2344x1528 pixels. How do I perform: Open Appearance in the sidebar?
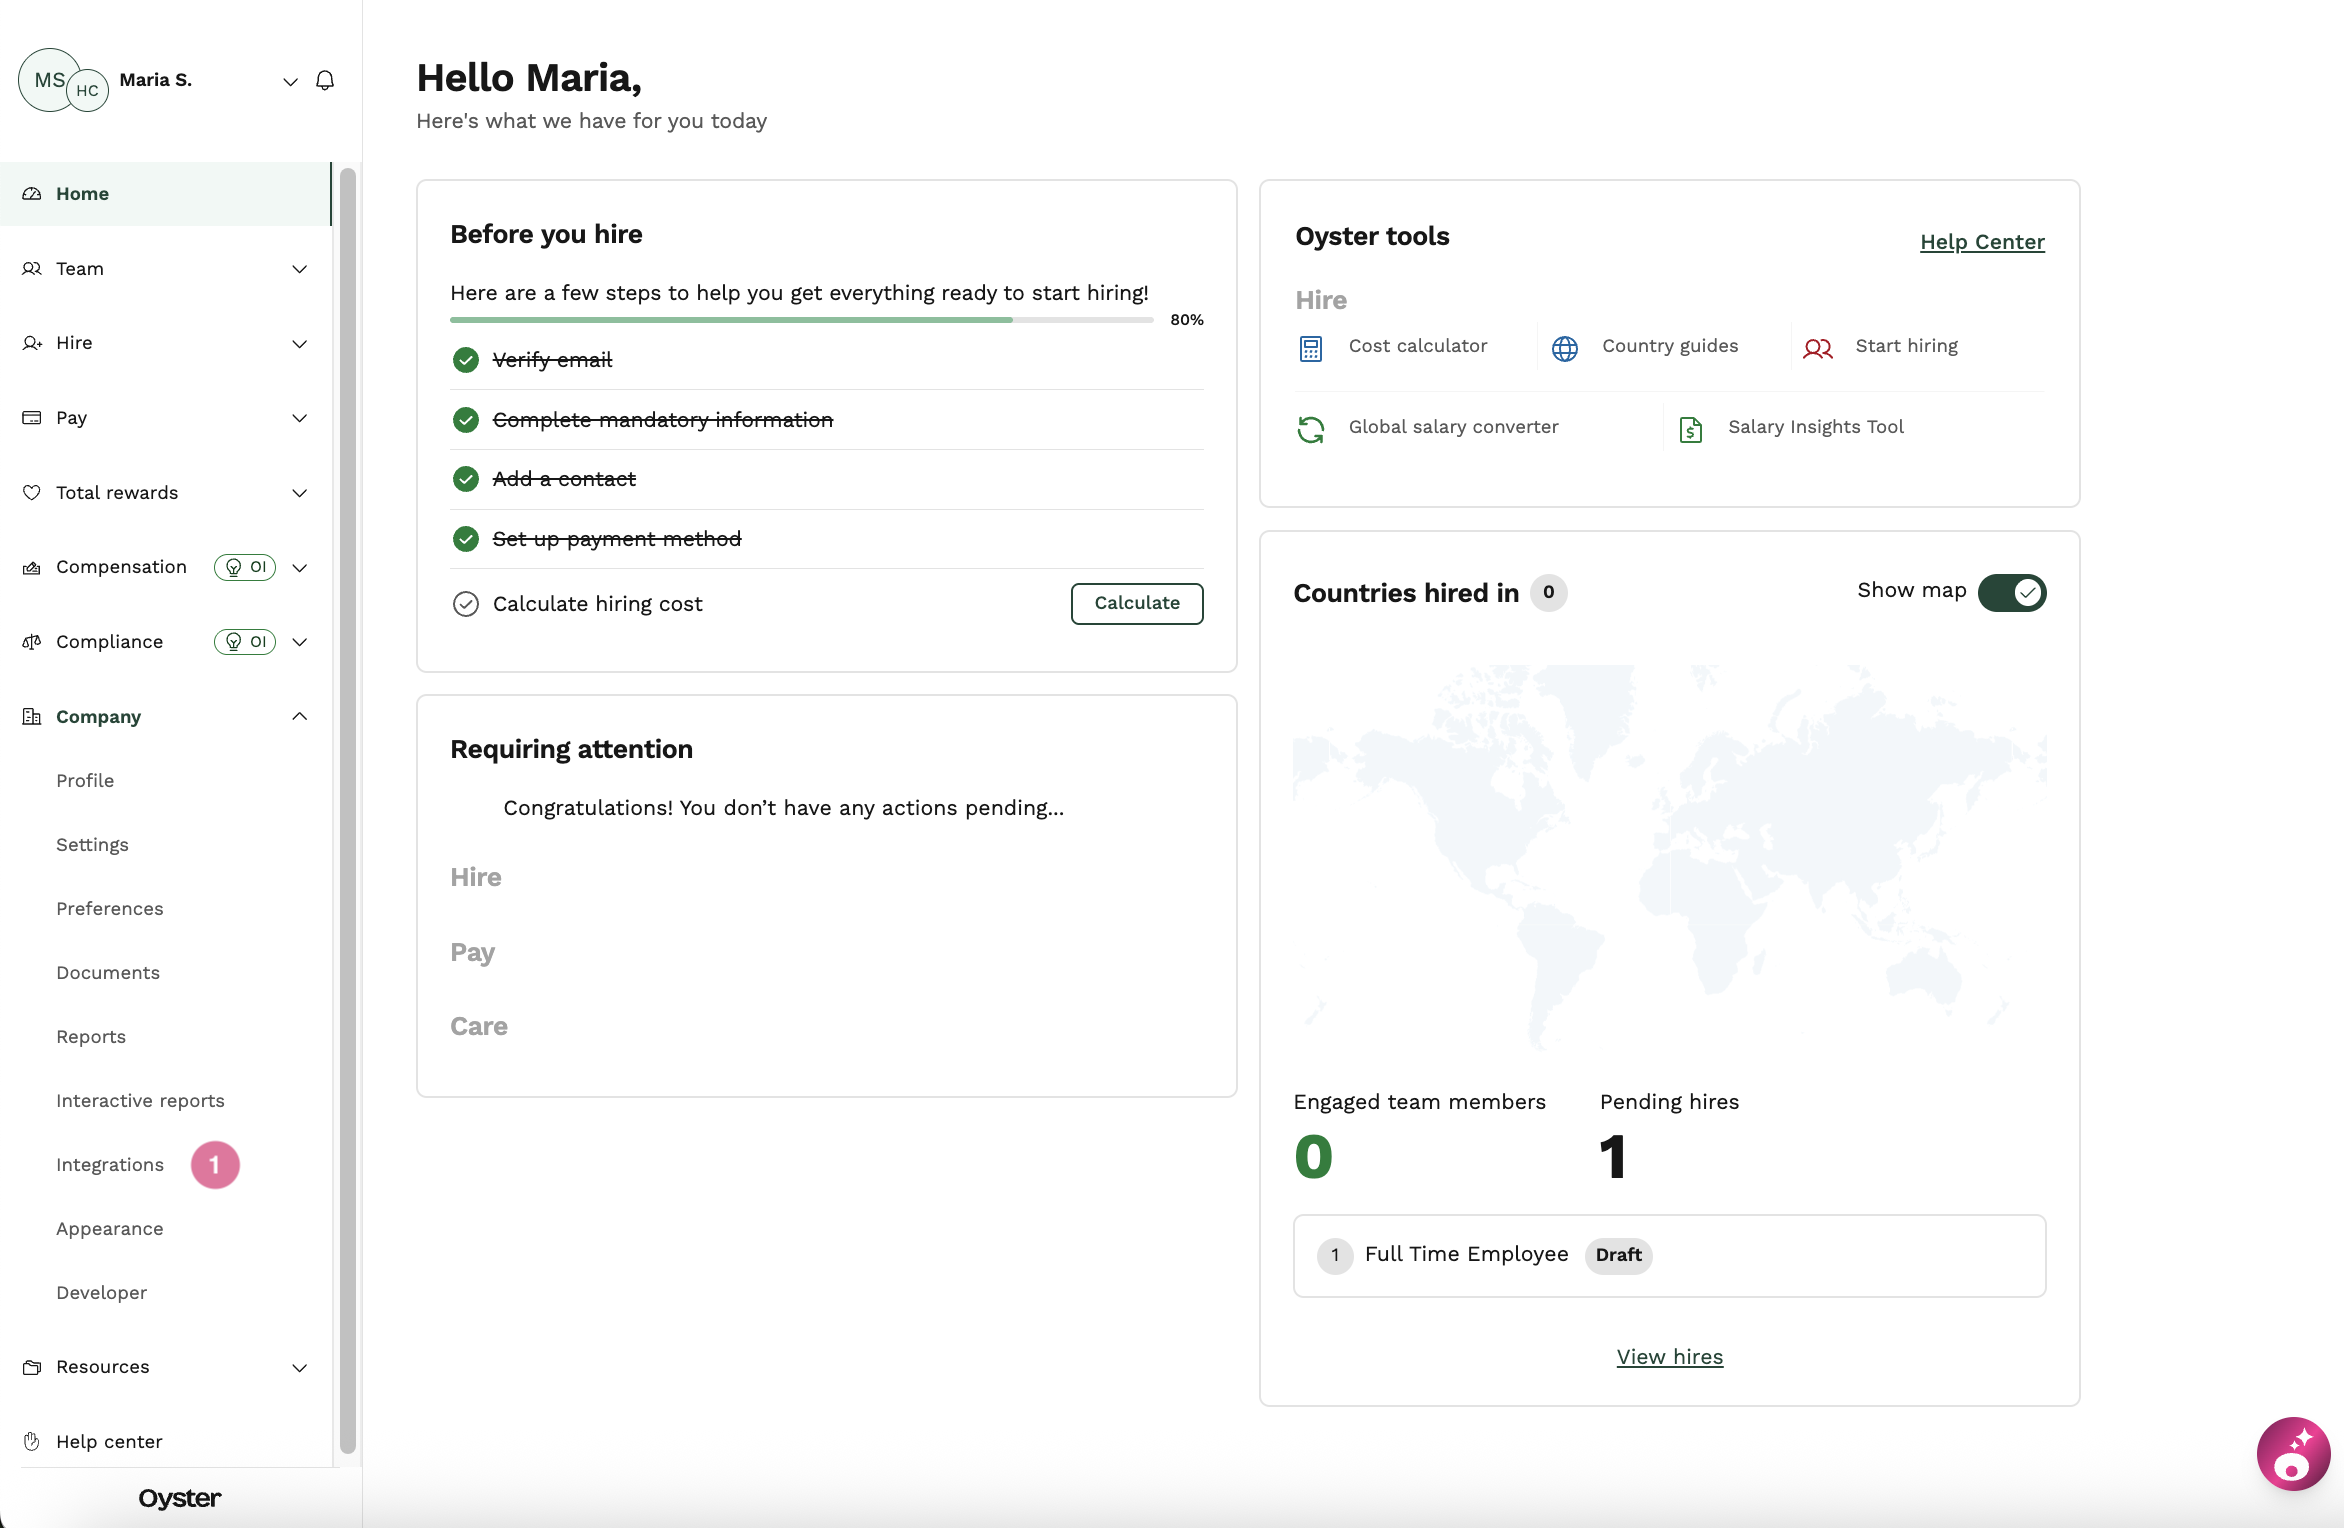tap(110, 1229)
